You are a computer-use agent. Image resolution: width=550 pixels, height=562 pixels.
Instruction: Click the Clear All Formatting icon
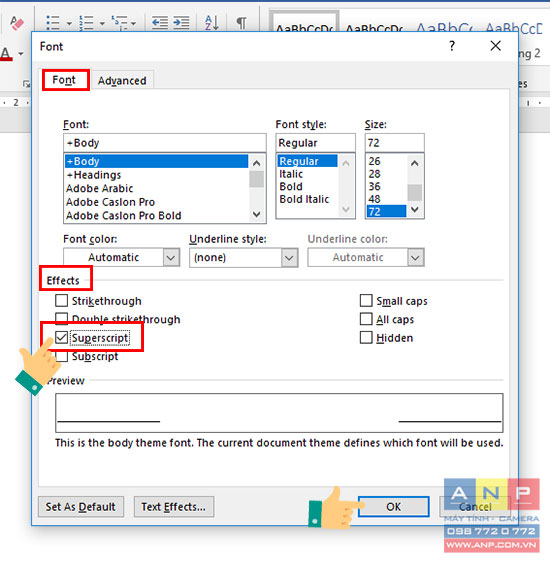tap(16, 23)
